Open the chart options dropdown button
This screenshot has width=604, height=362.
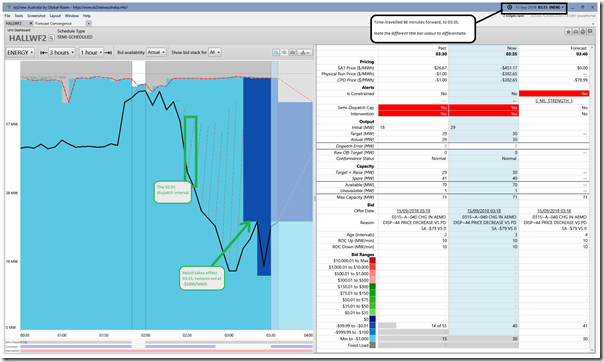[305, 52]
